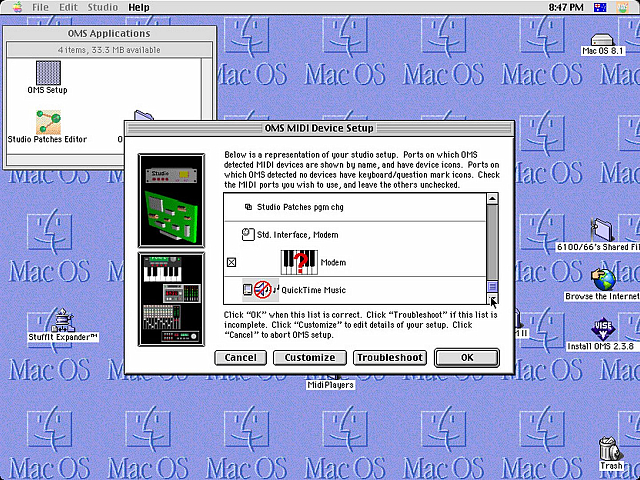Select the QuickTime Music disabled speaker icon
This screenshot has height=480, width=640.
coord(262,290)
